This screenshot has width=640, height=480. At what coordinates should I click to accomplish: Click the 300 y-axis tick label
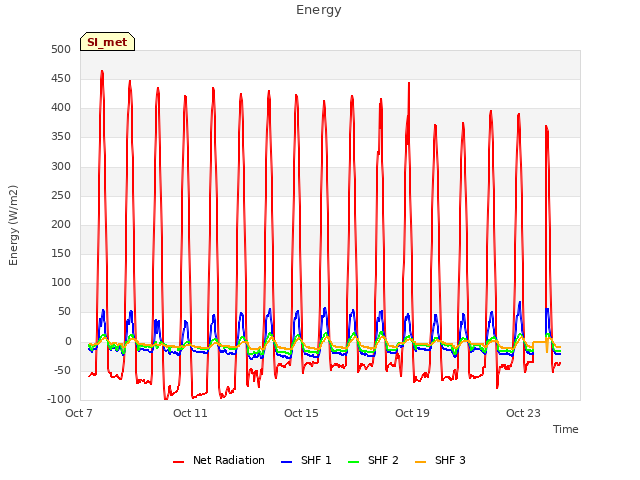point(61,167)
